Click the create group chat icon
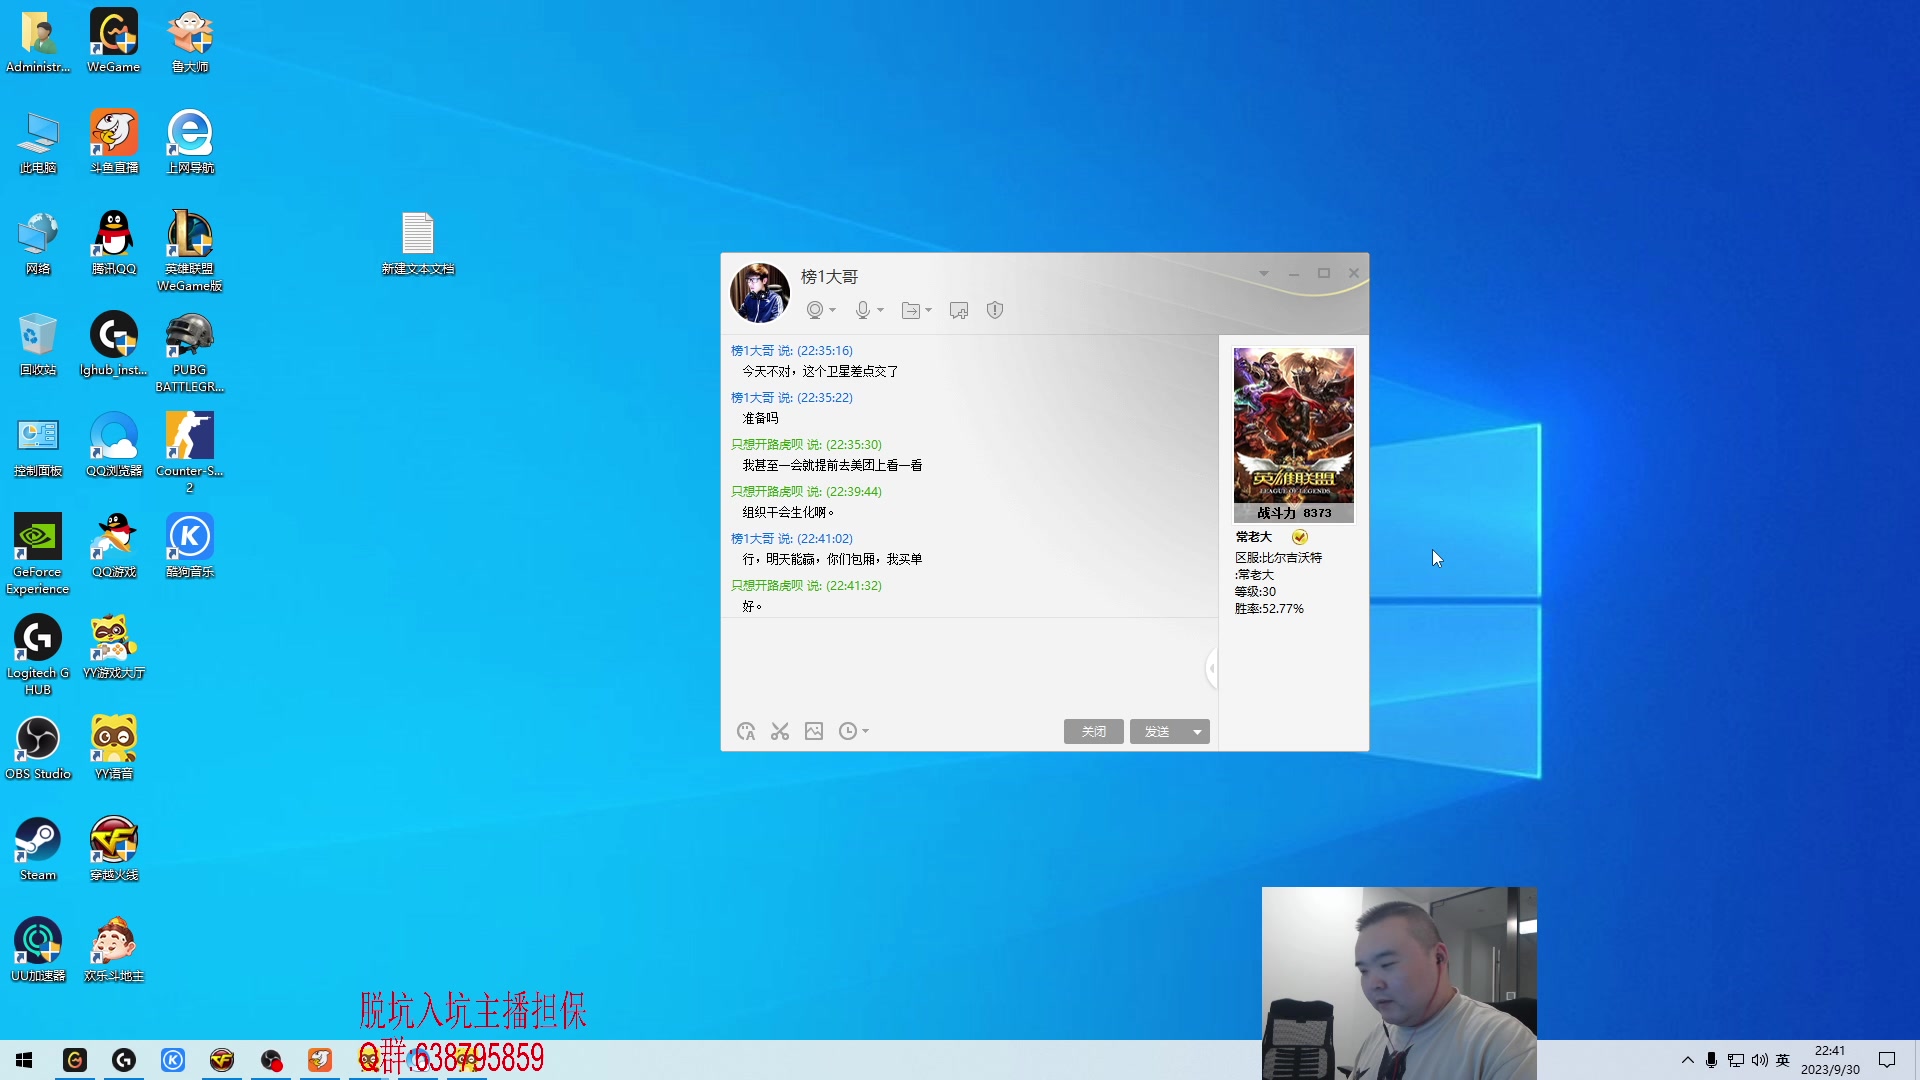This screenshot has height=1080, width=1920. (x=958, y=310)
